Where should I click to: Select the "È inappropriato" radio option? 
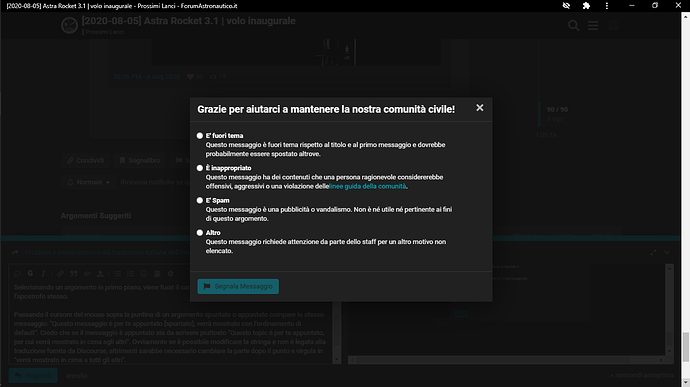pyautogui.click(x=200, y=168)
